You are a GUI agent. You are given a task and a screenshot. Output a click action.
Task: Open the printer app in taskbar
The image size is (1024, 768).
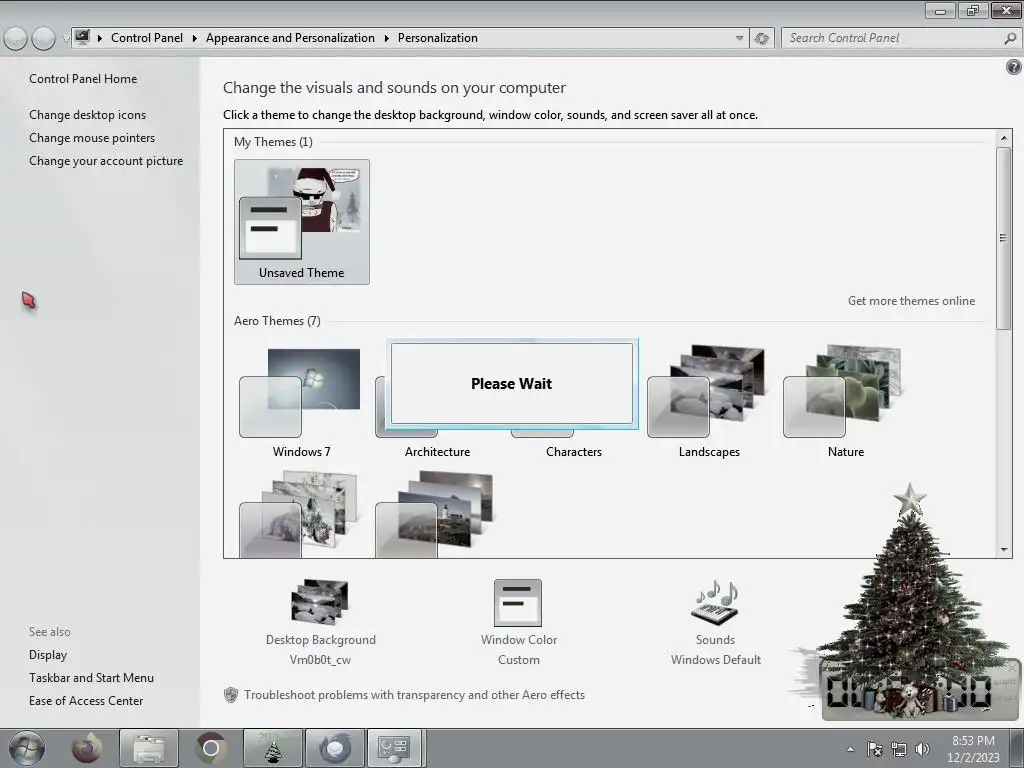click(149, 748)
